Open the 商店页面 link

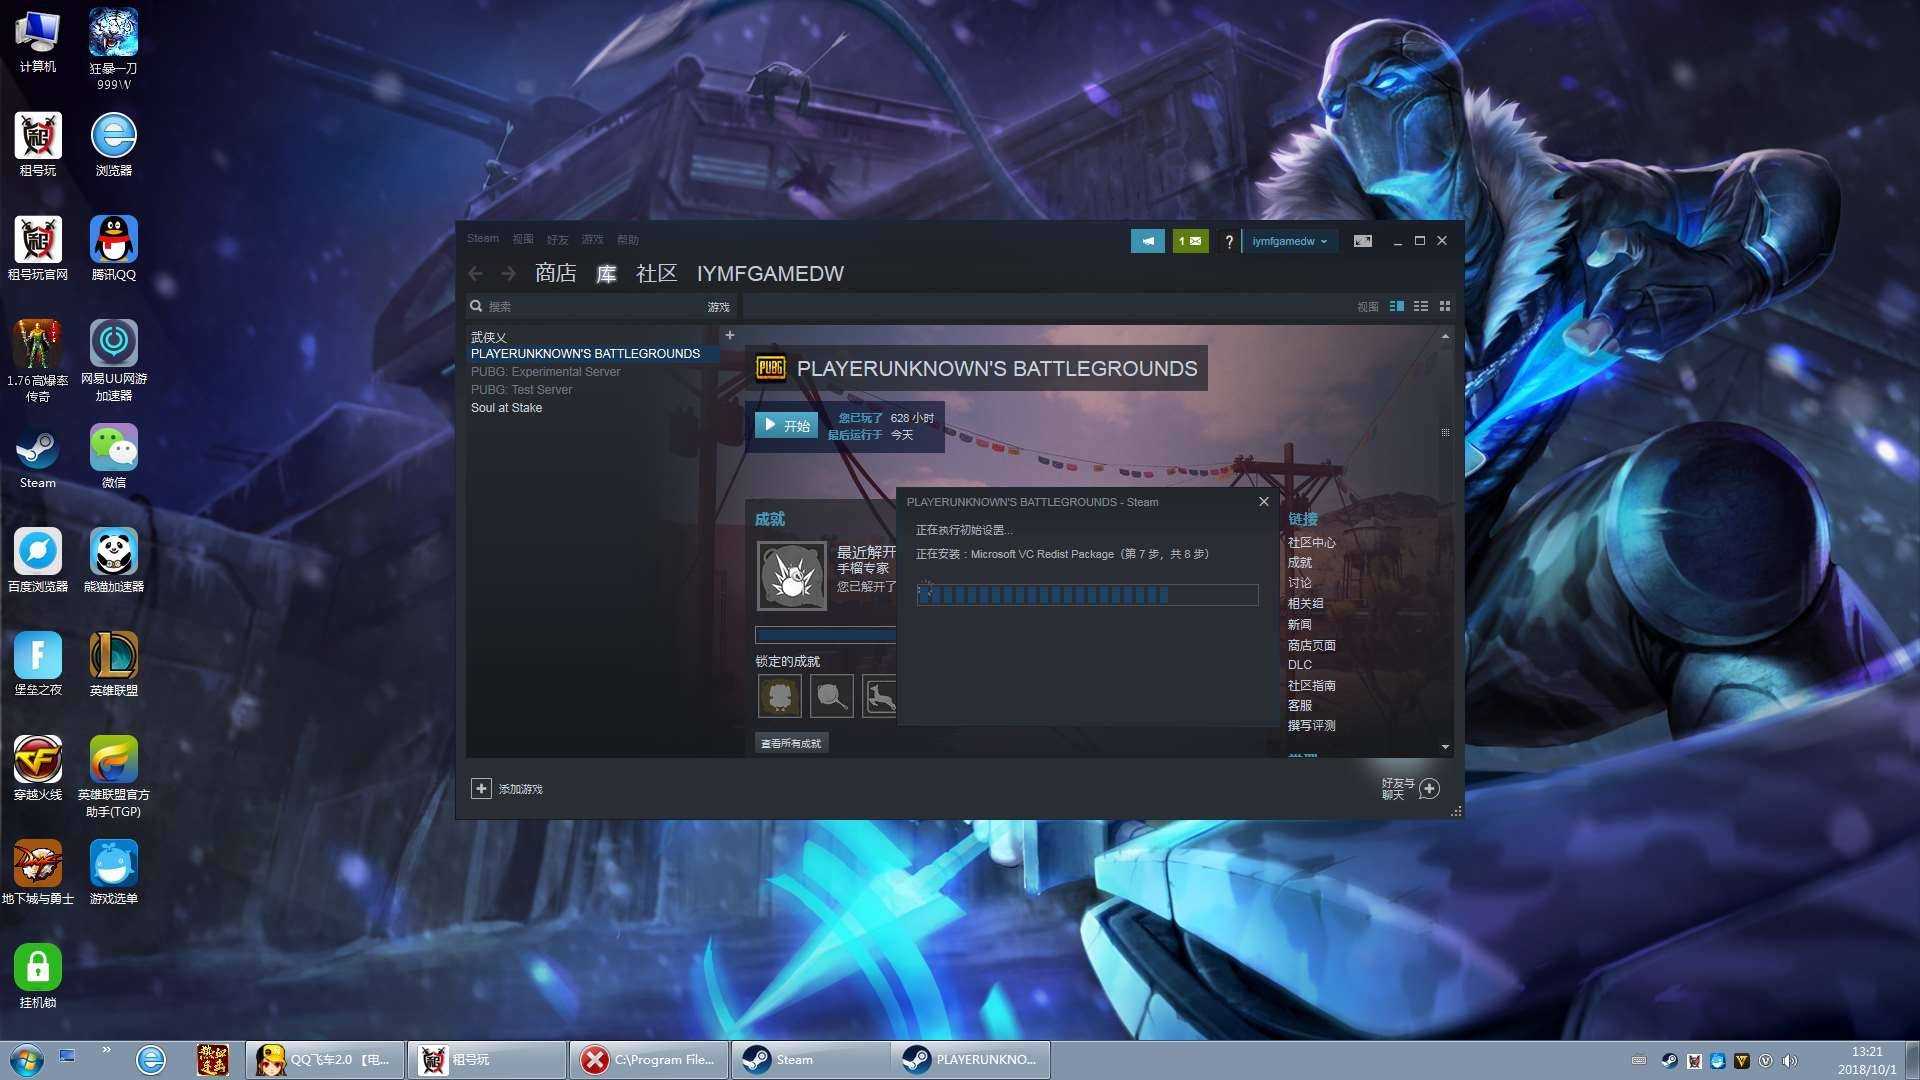[x=1311, y=645]
